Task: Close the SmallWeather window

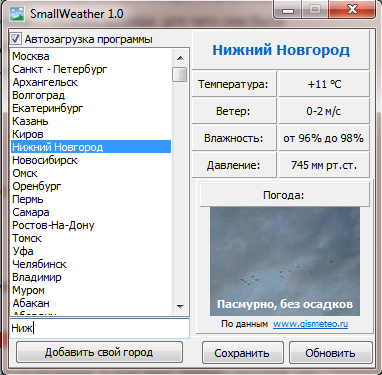Action: (x=352, y=10)
